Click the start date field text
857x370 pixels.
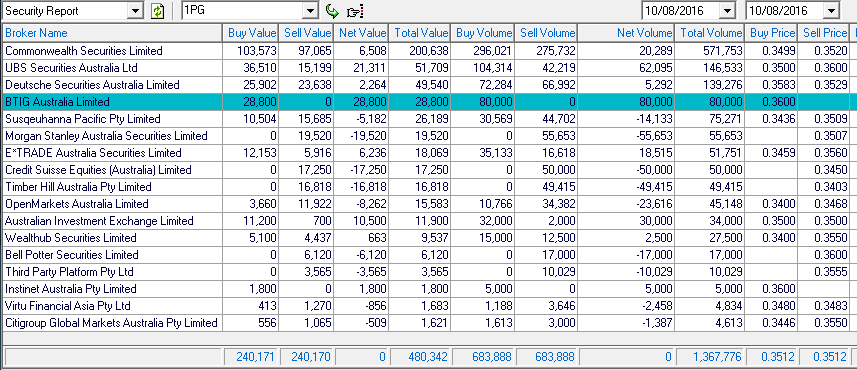[681, 11]
